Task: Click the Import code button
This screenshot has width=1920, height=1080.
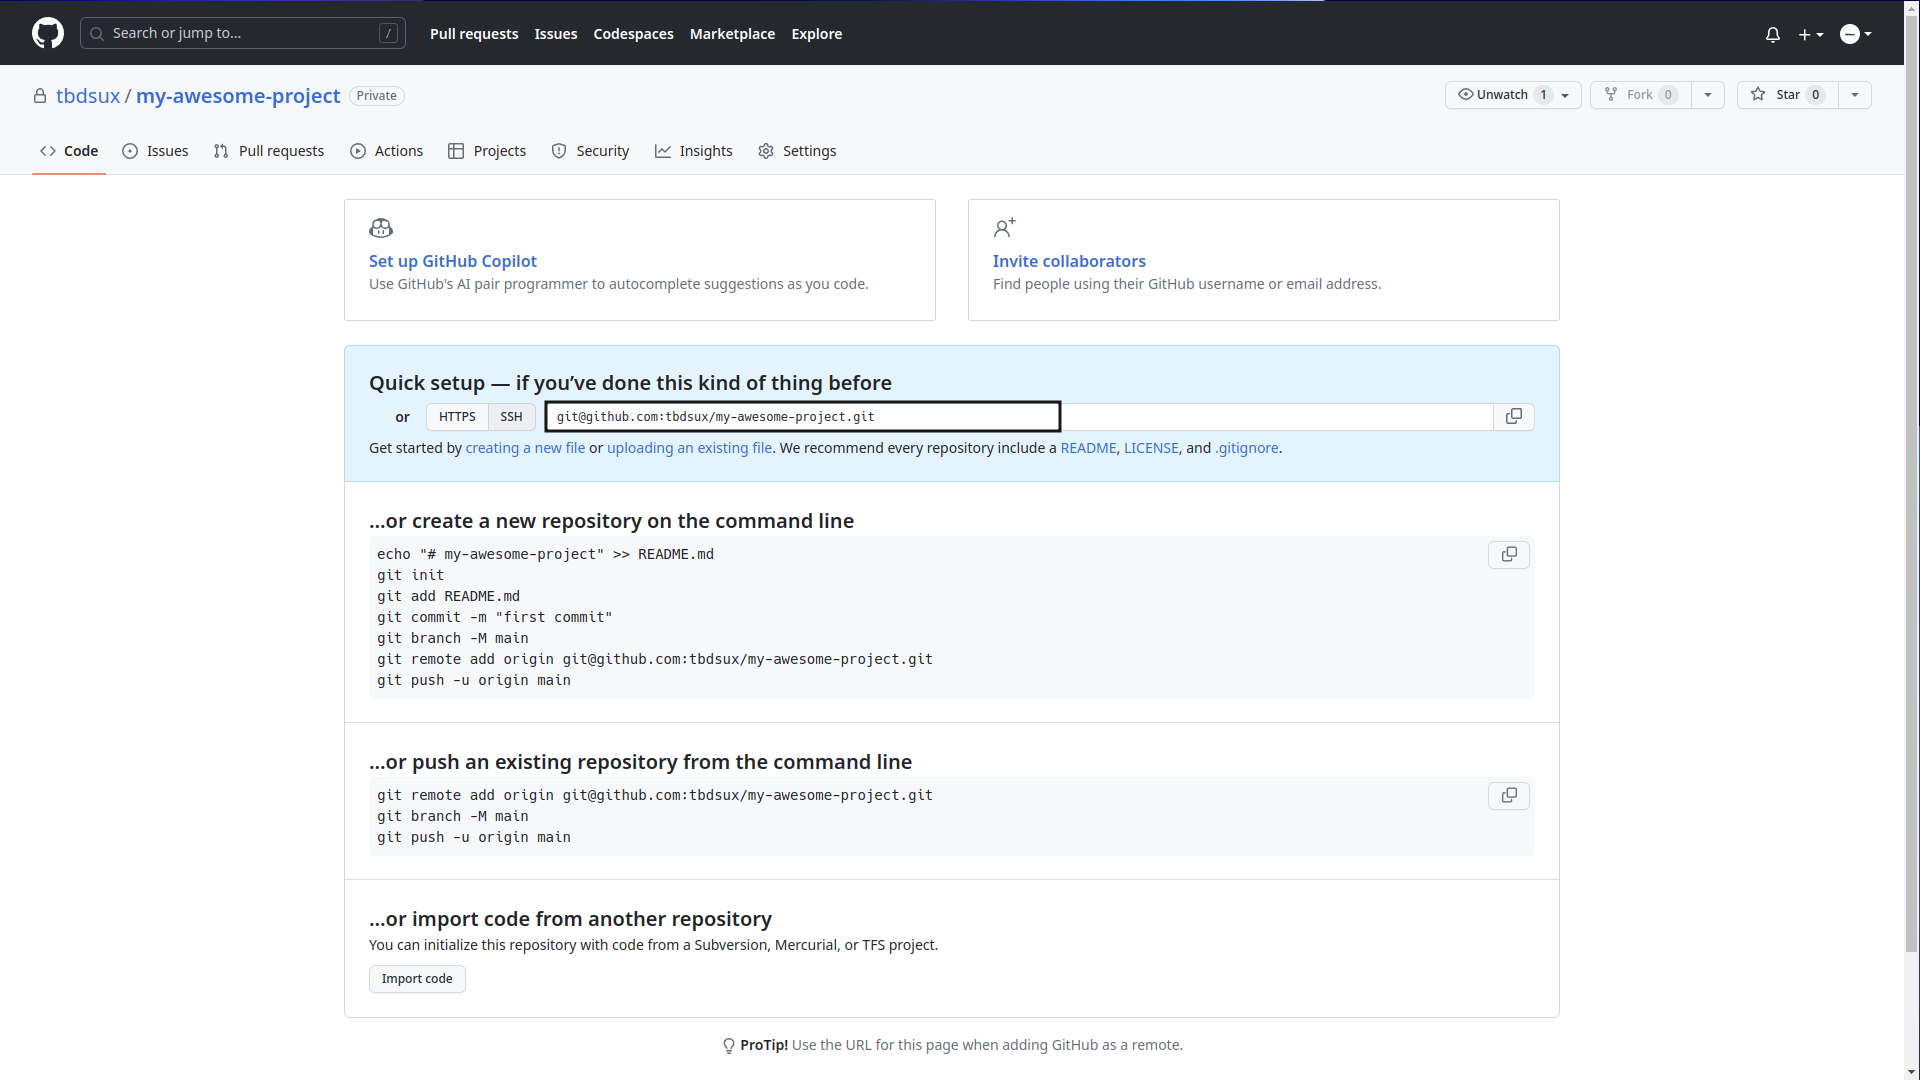Action: (x=417, y=979)
